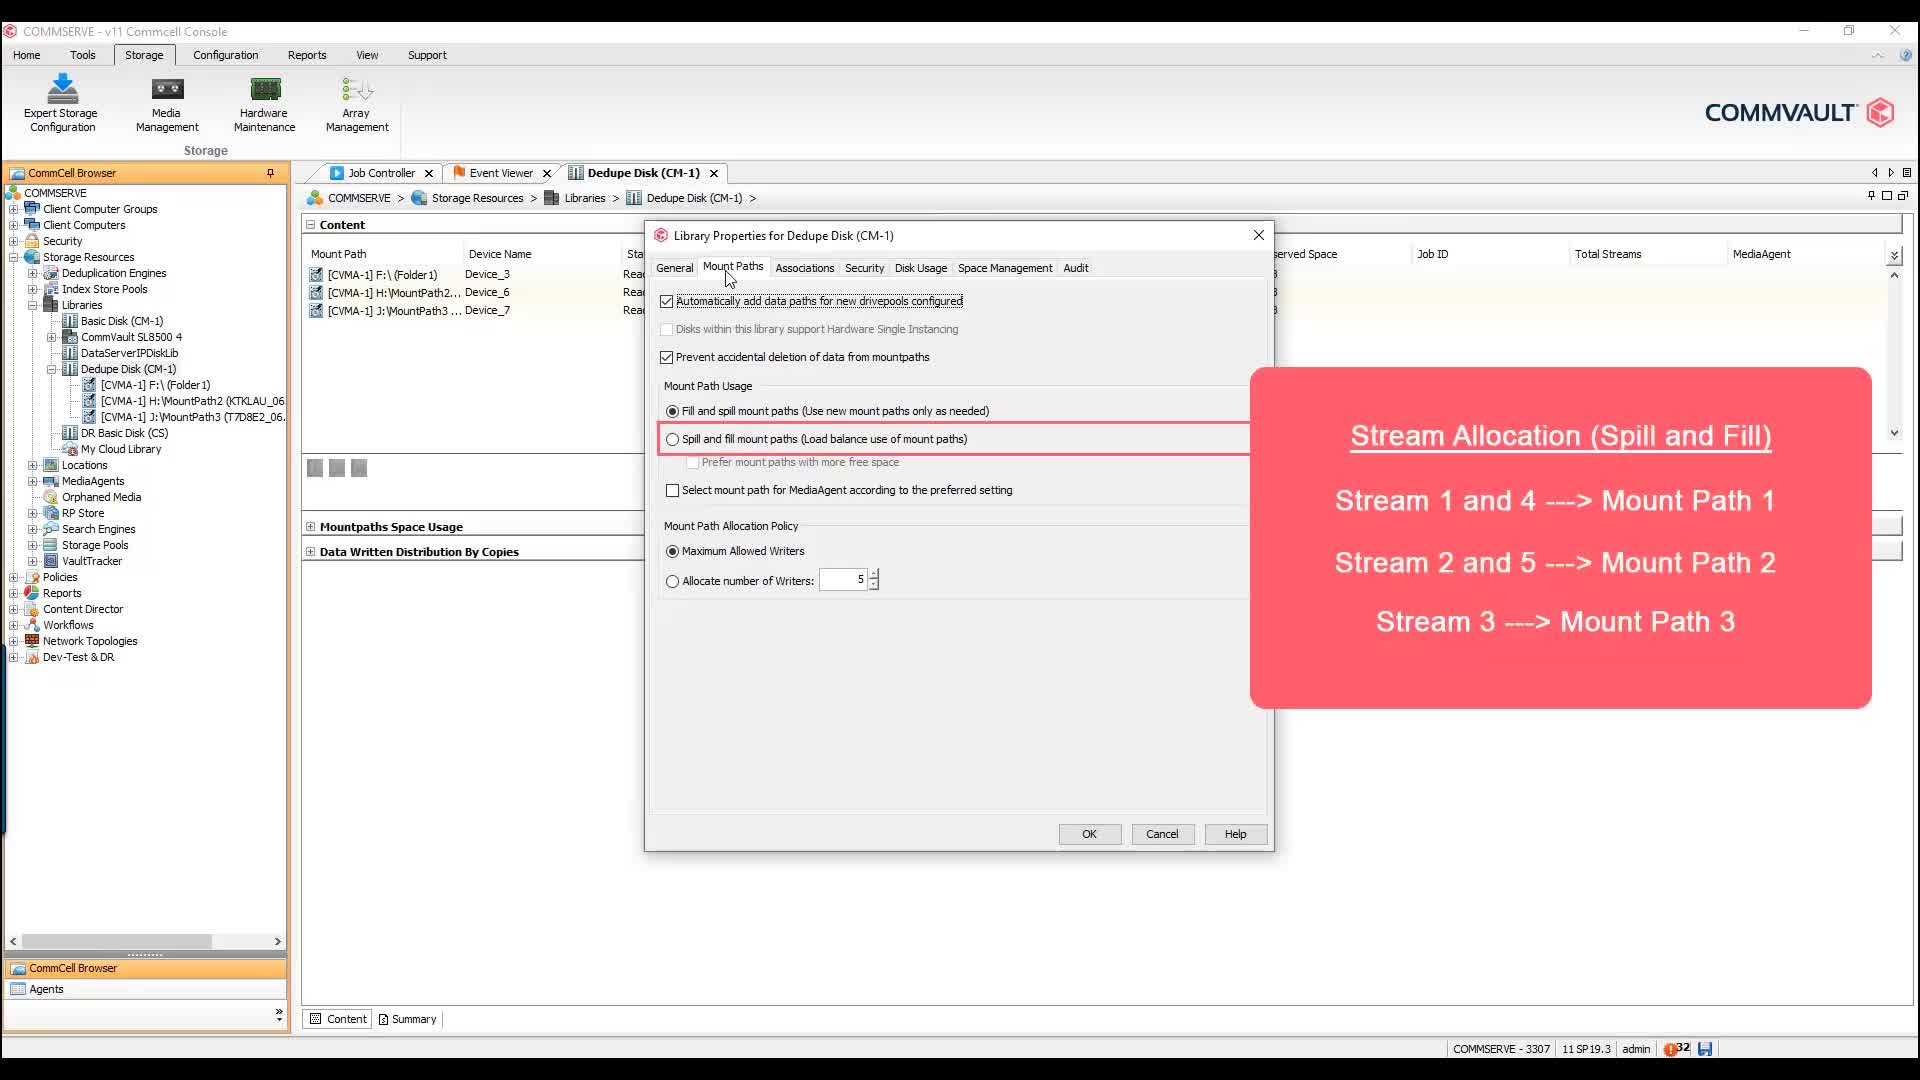Click the OK button in the dialog
The height and width of the screenshot is (1080, 1920).
click(1089, 834)
